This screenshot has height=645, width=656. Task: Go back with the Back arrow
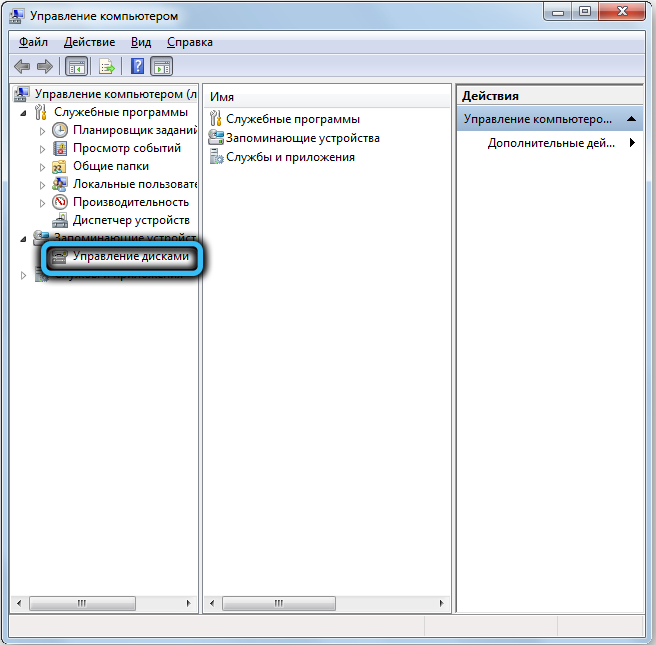tap(21, 67)
